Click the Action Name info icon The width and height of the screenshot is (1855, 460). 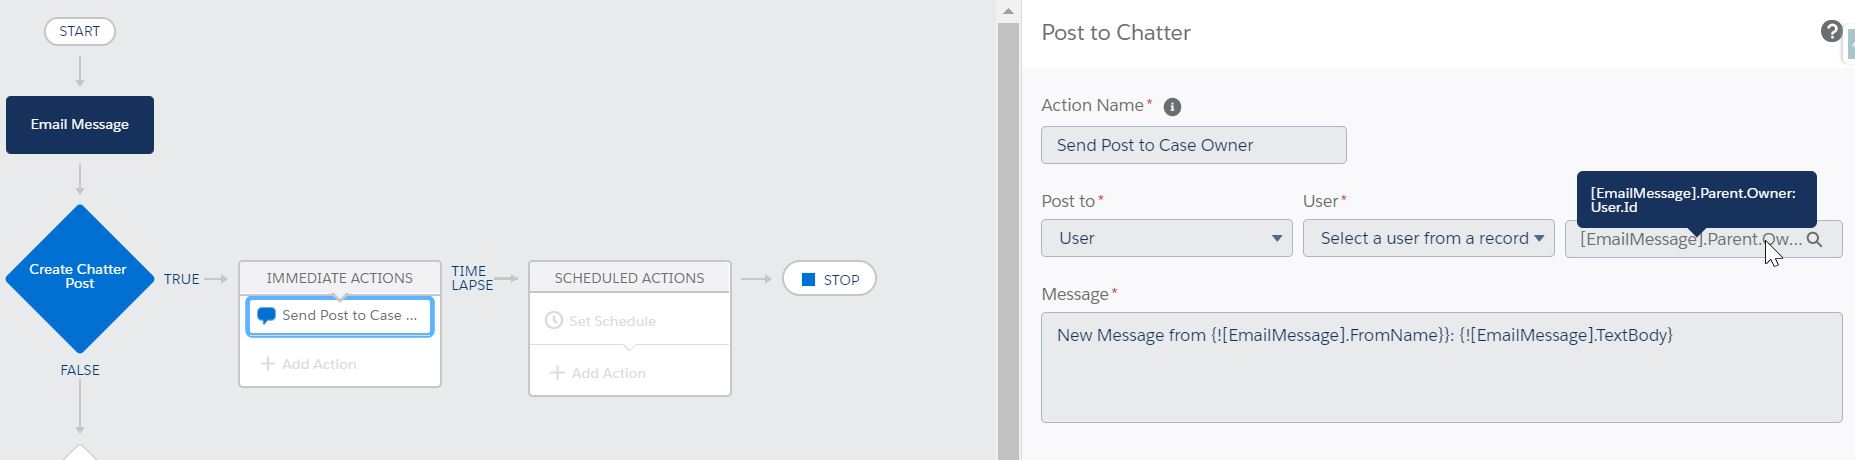(1172, 107)
